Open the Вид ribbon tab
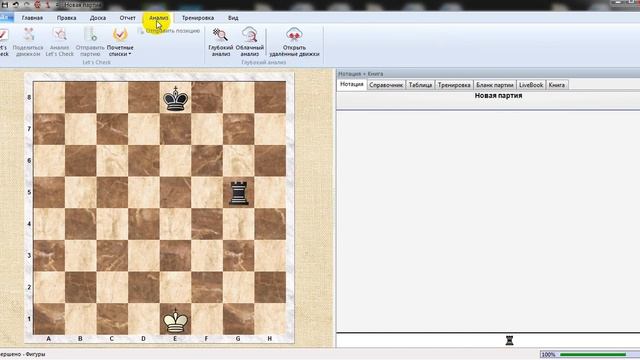This screenshot has height=360, width=640. click(233, 18)
